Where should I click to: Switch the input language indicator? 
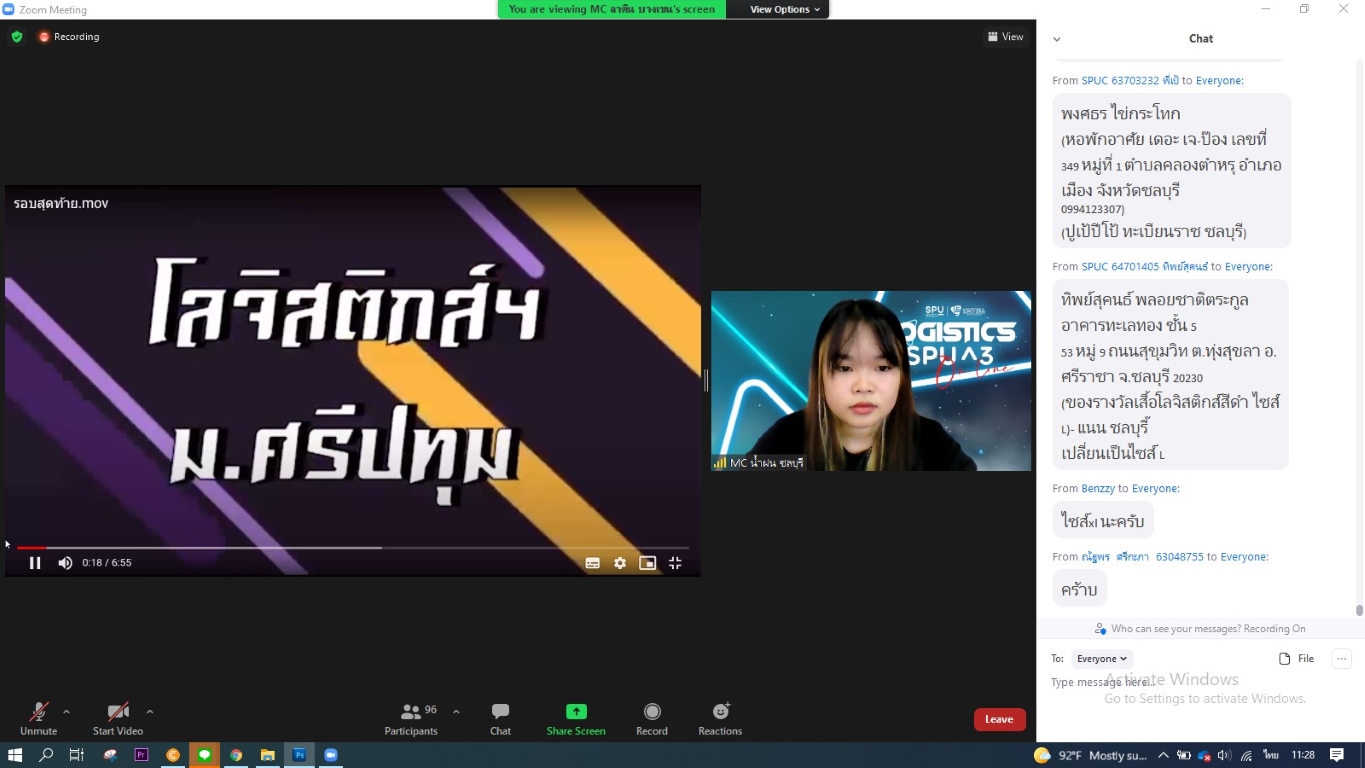click(x=1271, y=755)
